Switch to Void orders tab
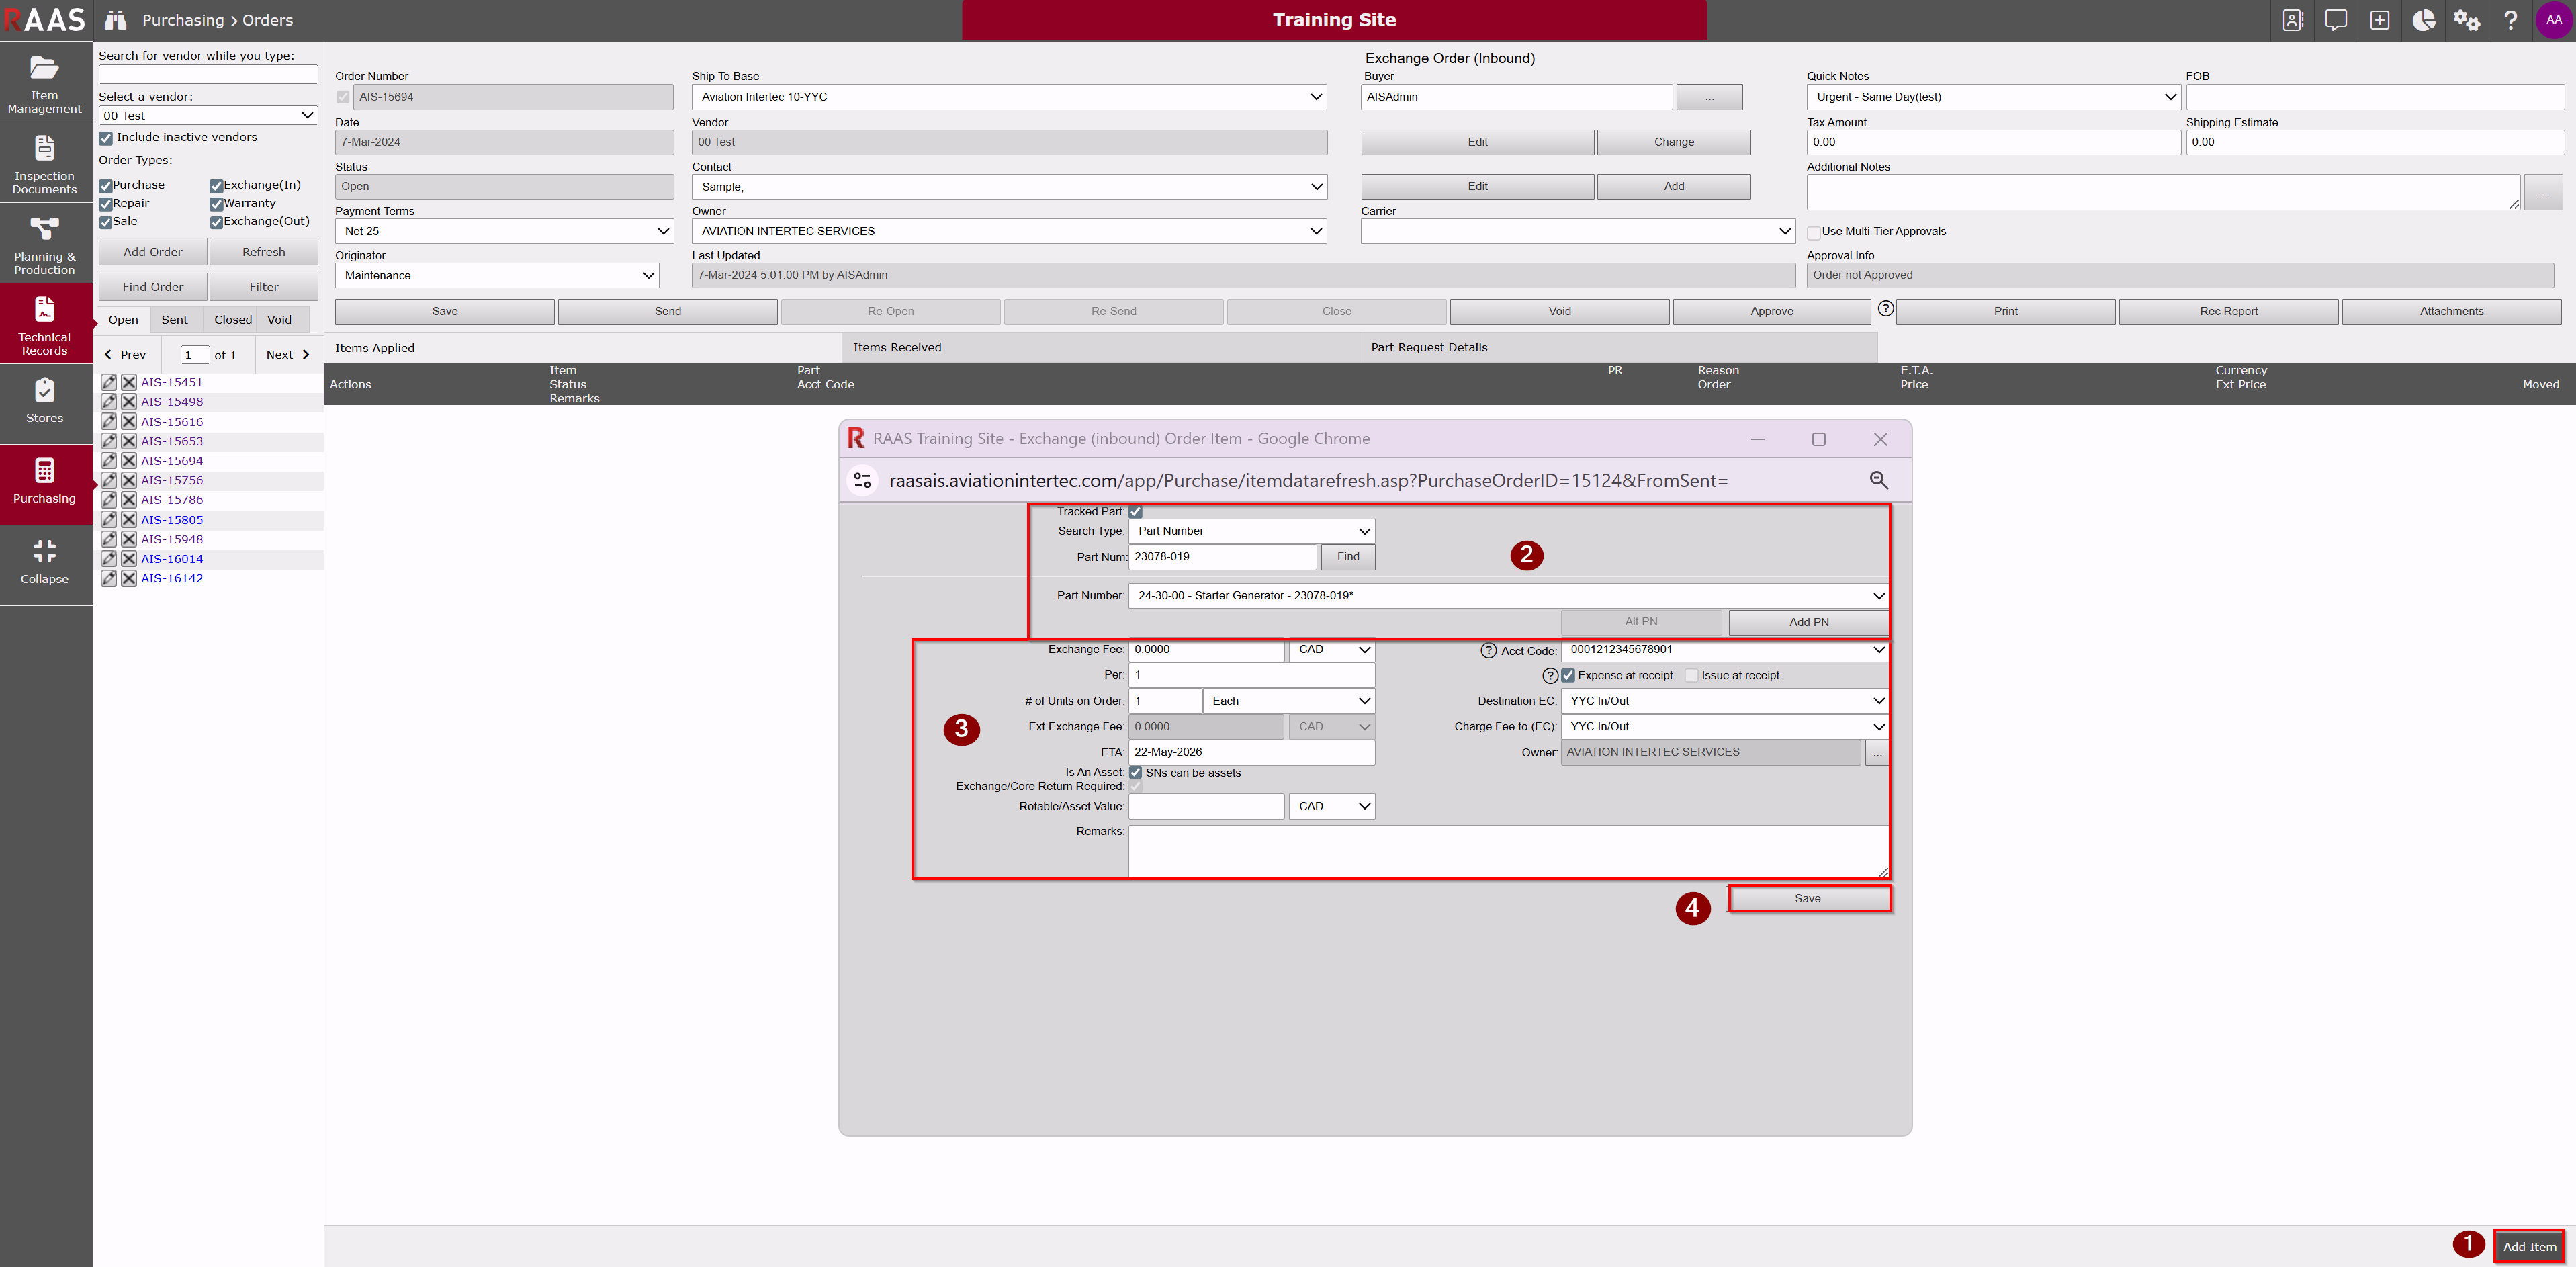2576x1267 pixels. coord(280,320)
